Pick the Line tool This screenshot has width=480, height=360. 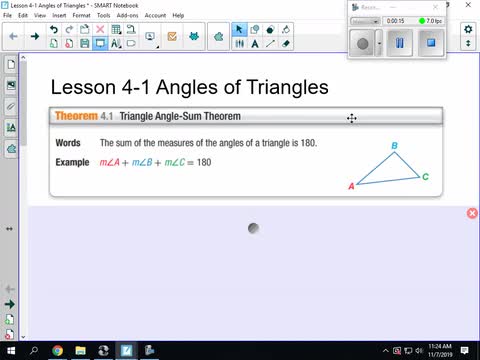[x=270, y=43]
